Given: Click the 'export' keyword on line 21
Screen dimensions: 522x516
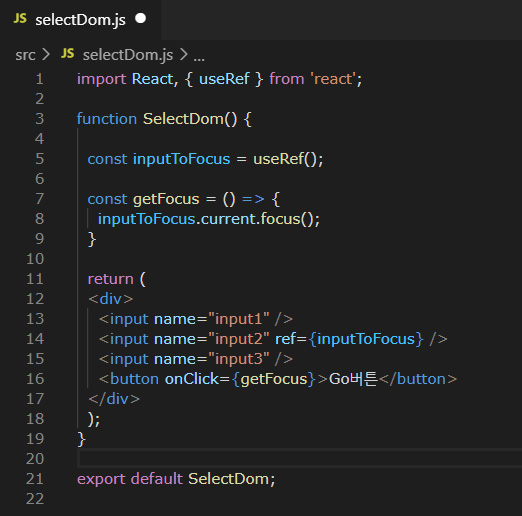Looking at the screenshot, I should 101,479.
